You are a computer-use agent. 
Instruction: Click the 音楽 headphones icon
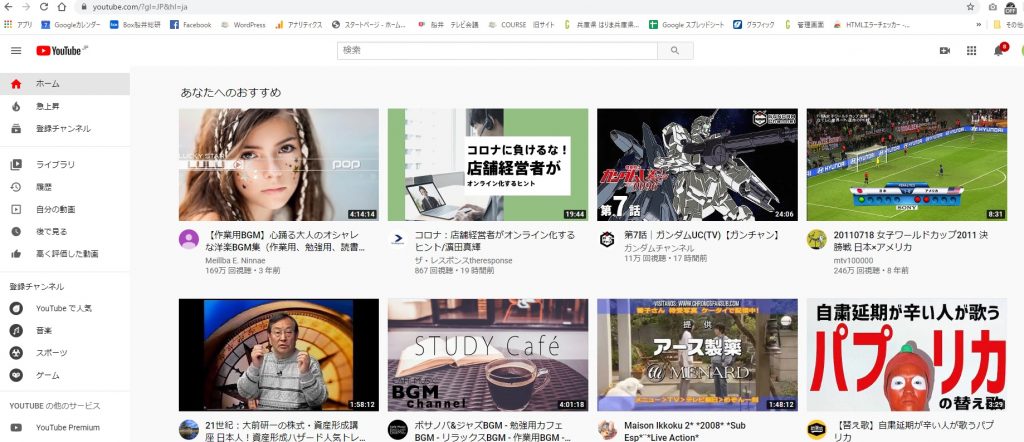tap(16, 331)
